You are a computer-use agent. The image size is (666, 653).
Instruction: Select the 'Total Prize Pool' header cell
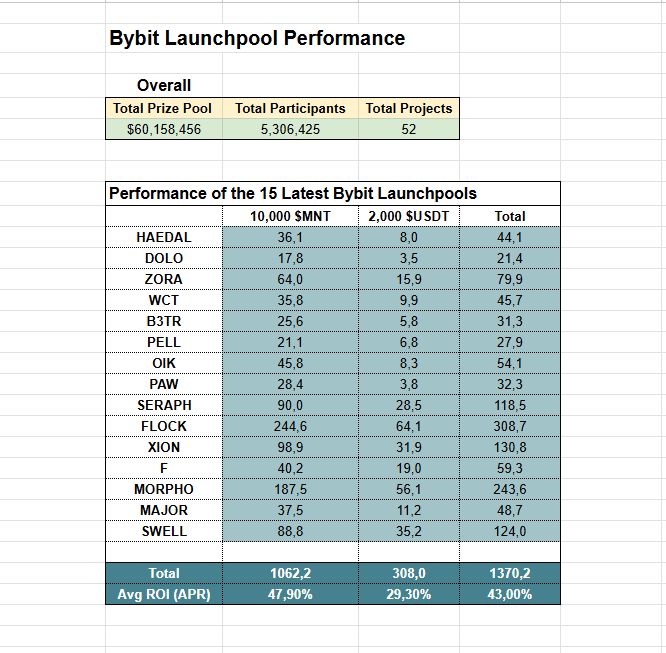click(x=164, y=108)
